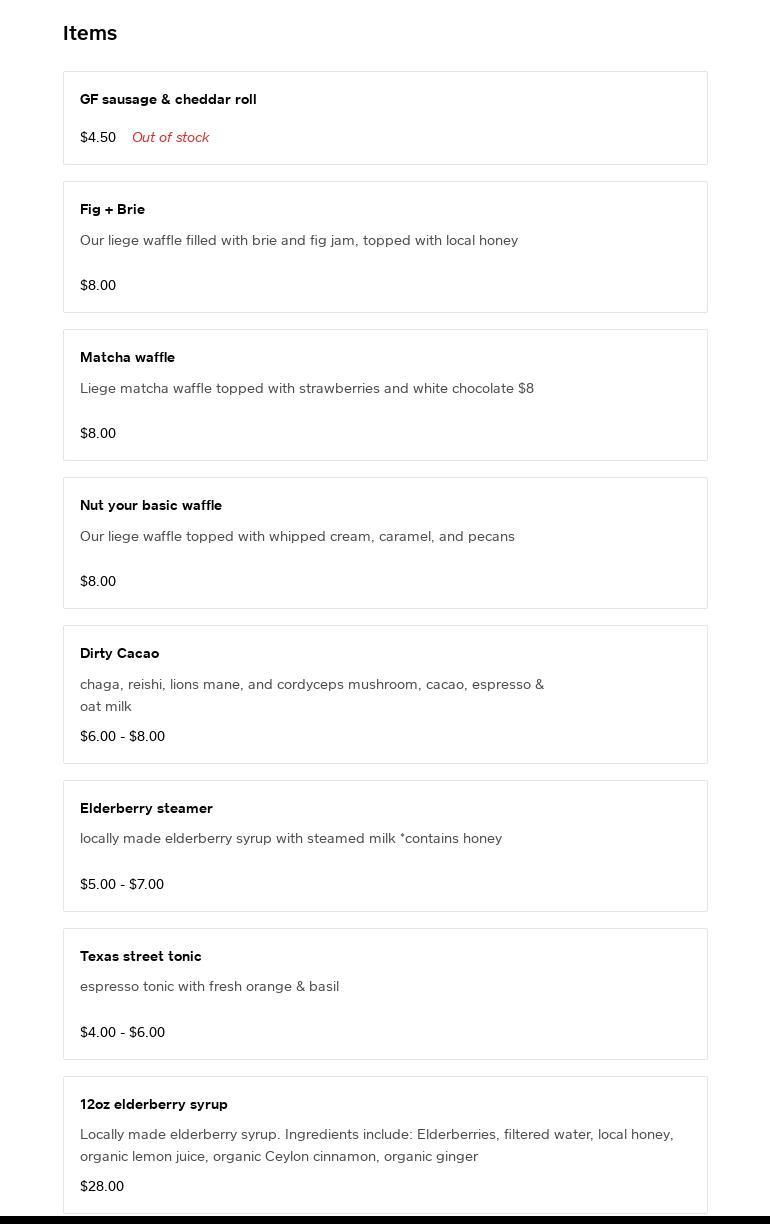
Task: Click the Fig + Brie item title
Action: [112, 209]
